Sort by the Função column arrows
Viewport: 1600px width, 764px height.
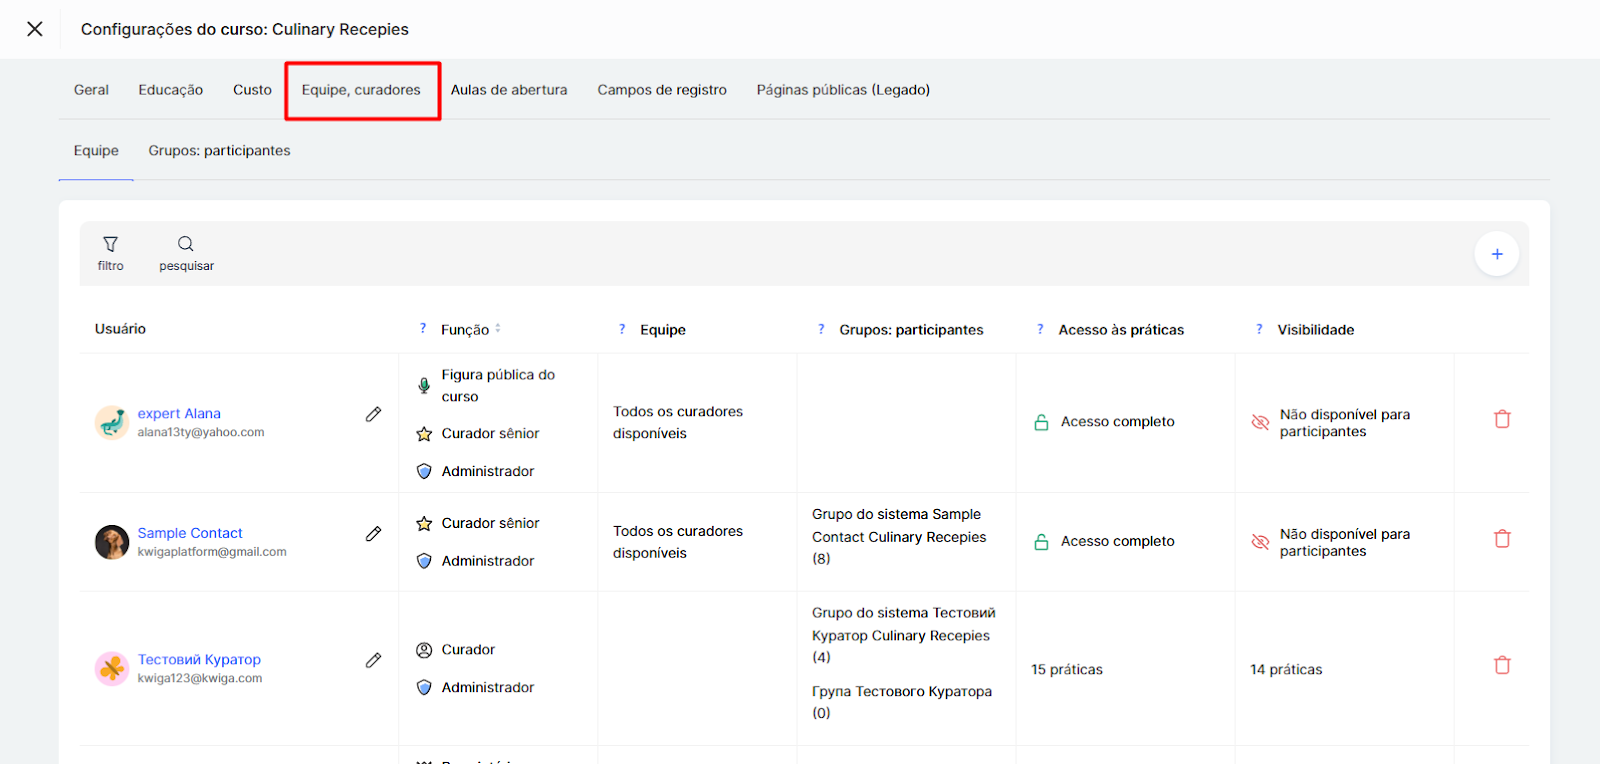point(498,329)
